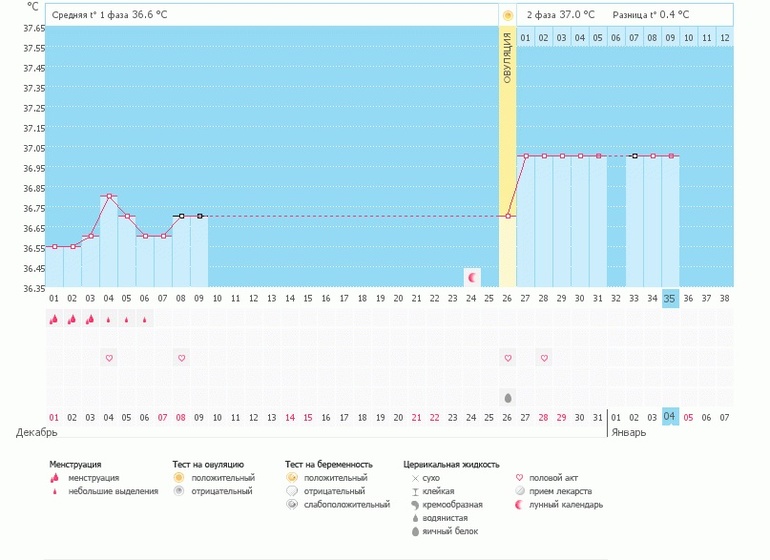This screenshot has height=560, width=770.
Task: Select the temperature point on cycle day 05
Action: tap(127, 216)
